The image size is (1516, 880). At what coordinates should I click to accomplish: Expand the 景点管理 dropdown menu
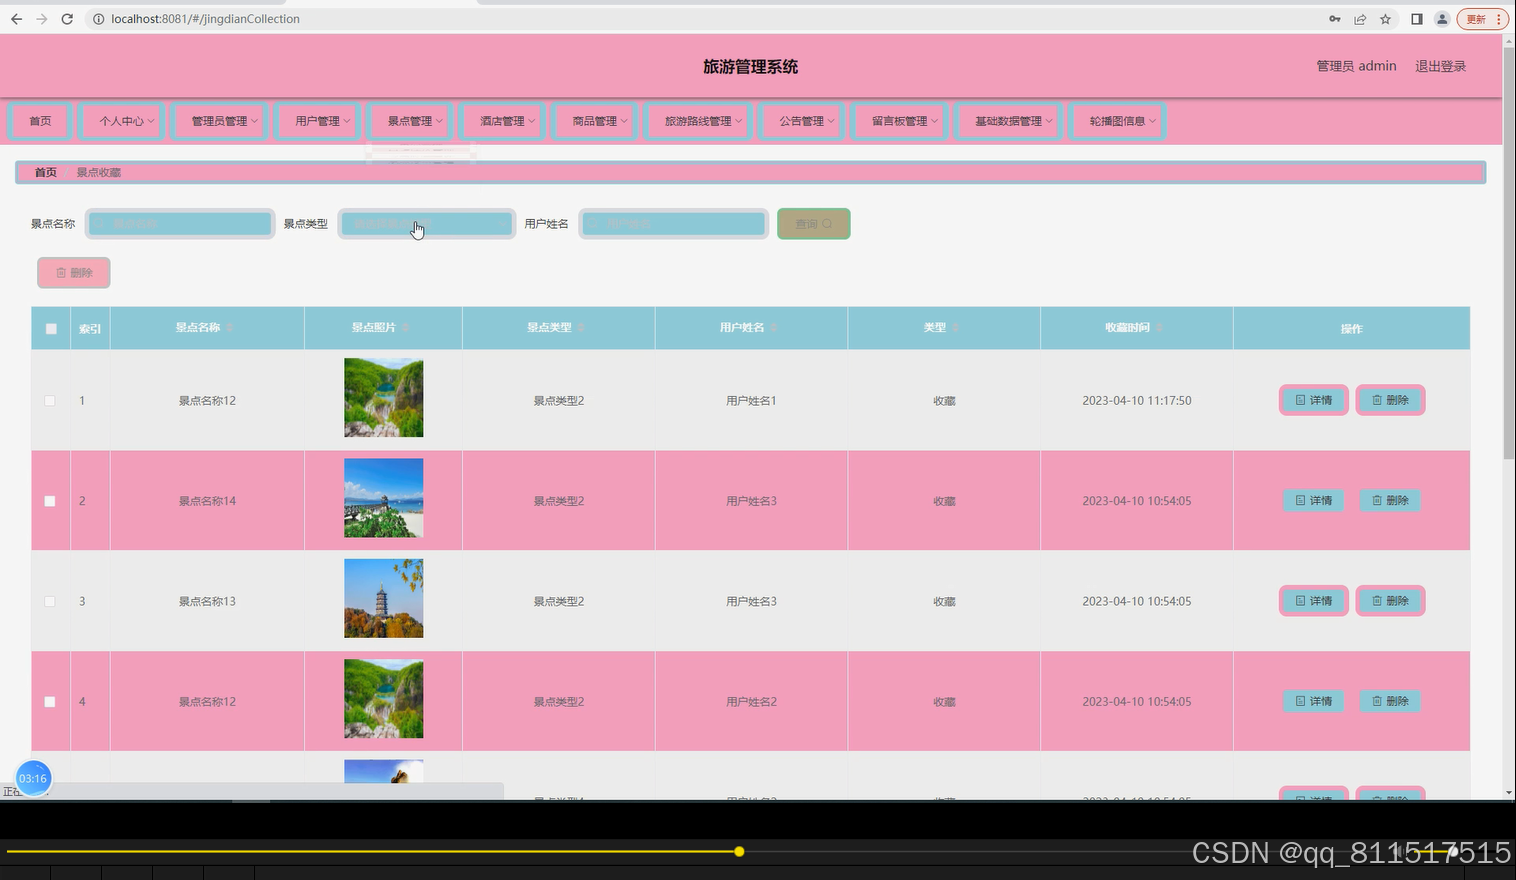(411, 120)
